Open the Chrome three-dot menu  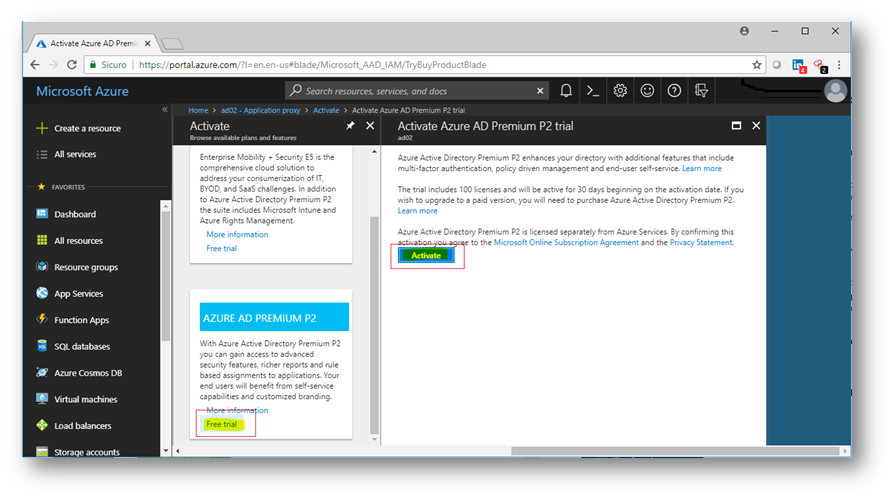[x=839, y=65]
